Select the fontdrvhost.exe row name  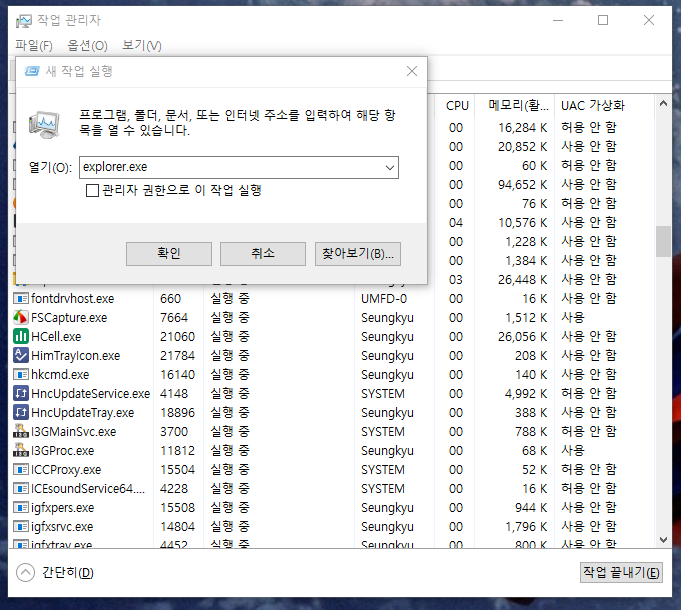[73, 299]
